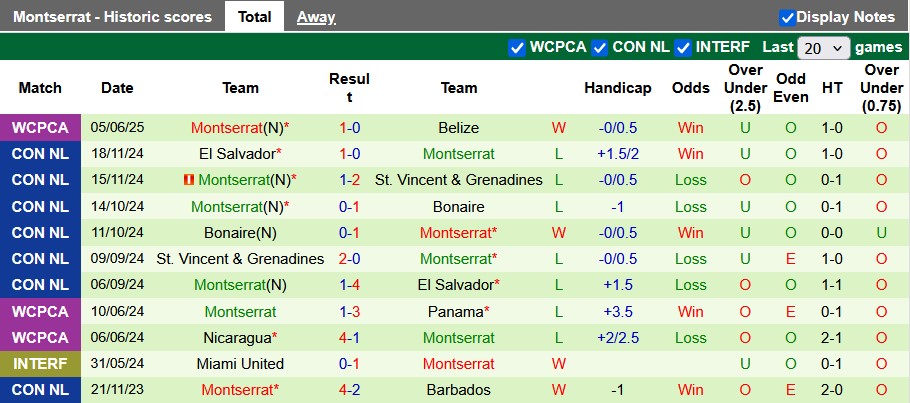Open the 4-2 score against Barbados
This screenshot has width=910, height=403.
pyautogui.click(x=350, y=390)
